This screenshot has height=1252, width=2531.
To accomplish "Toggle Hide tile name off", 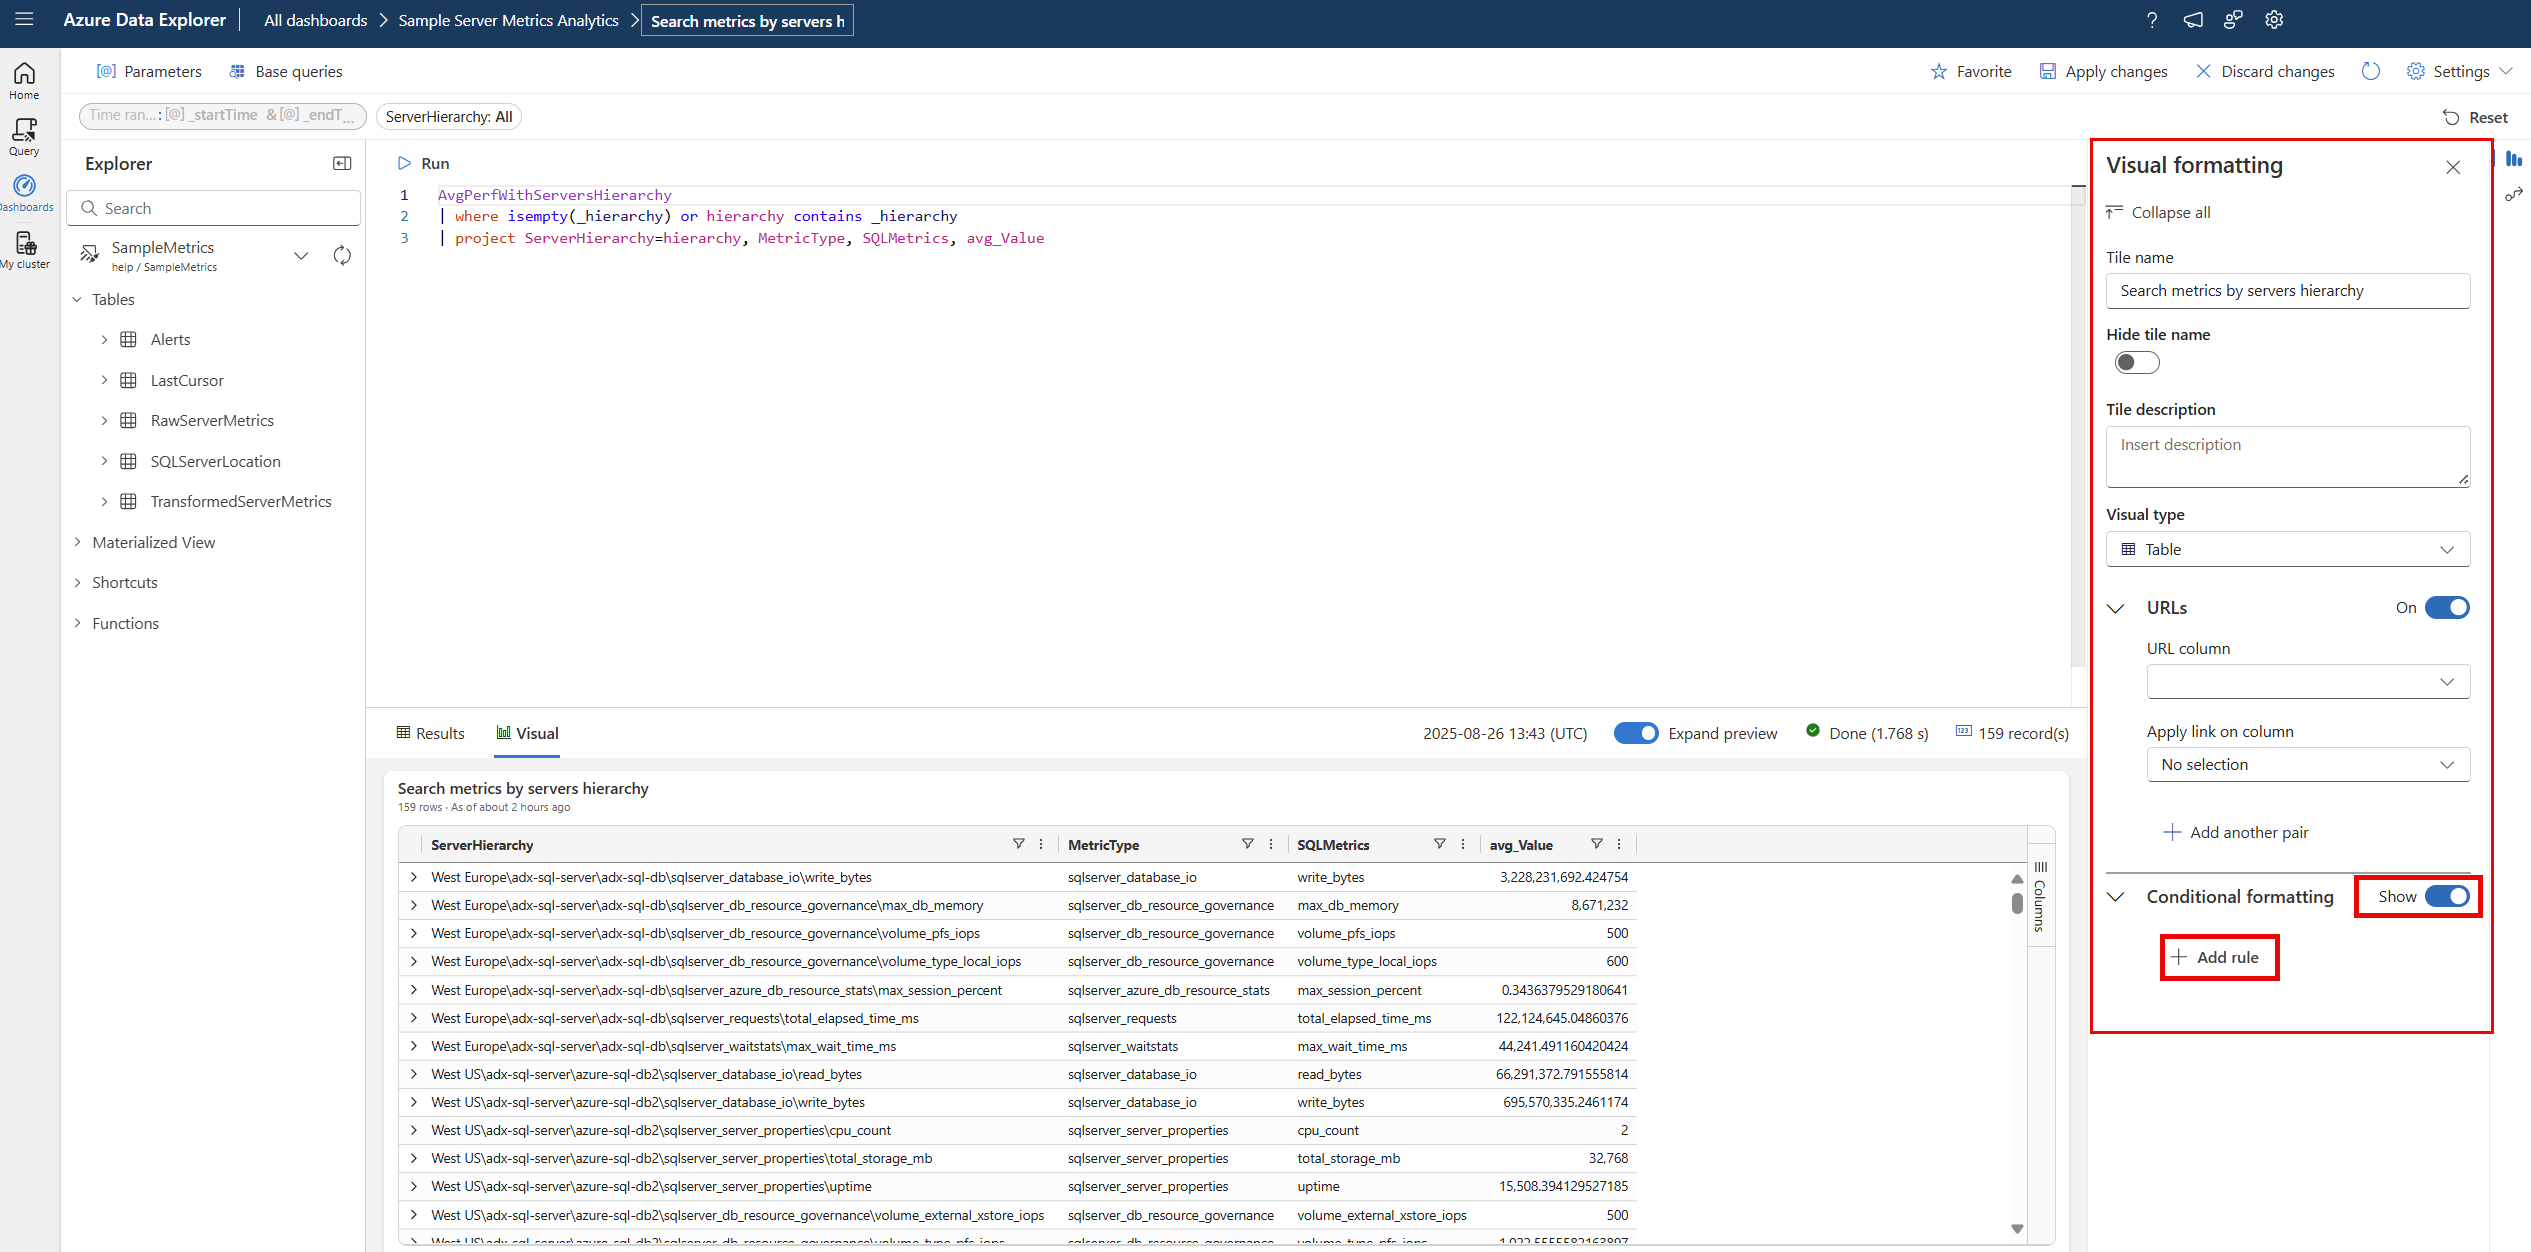I will (x=2136, y=362).
